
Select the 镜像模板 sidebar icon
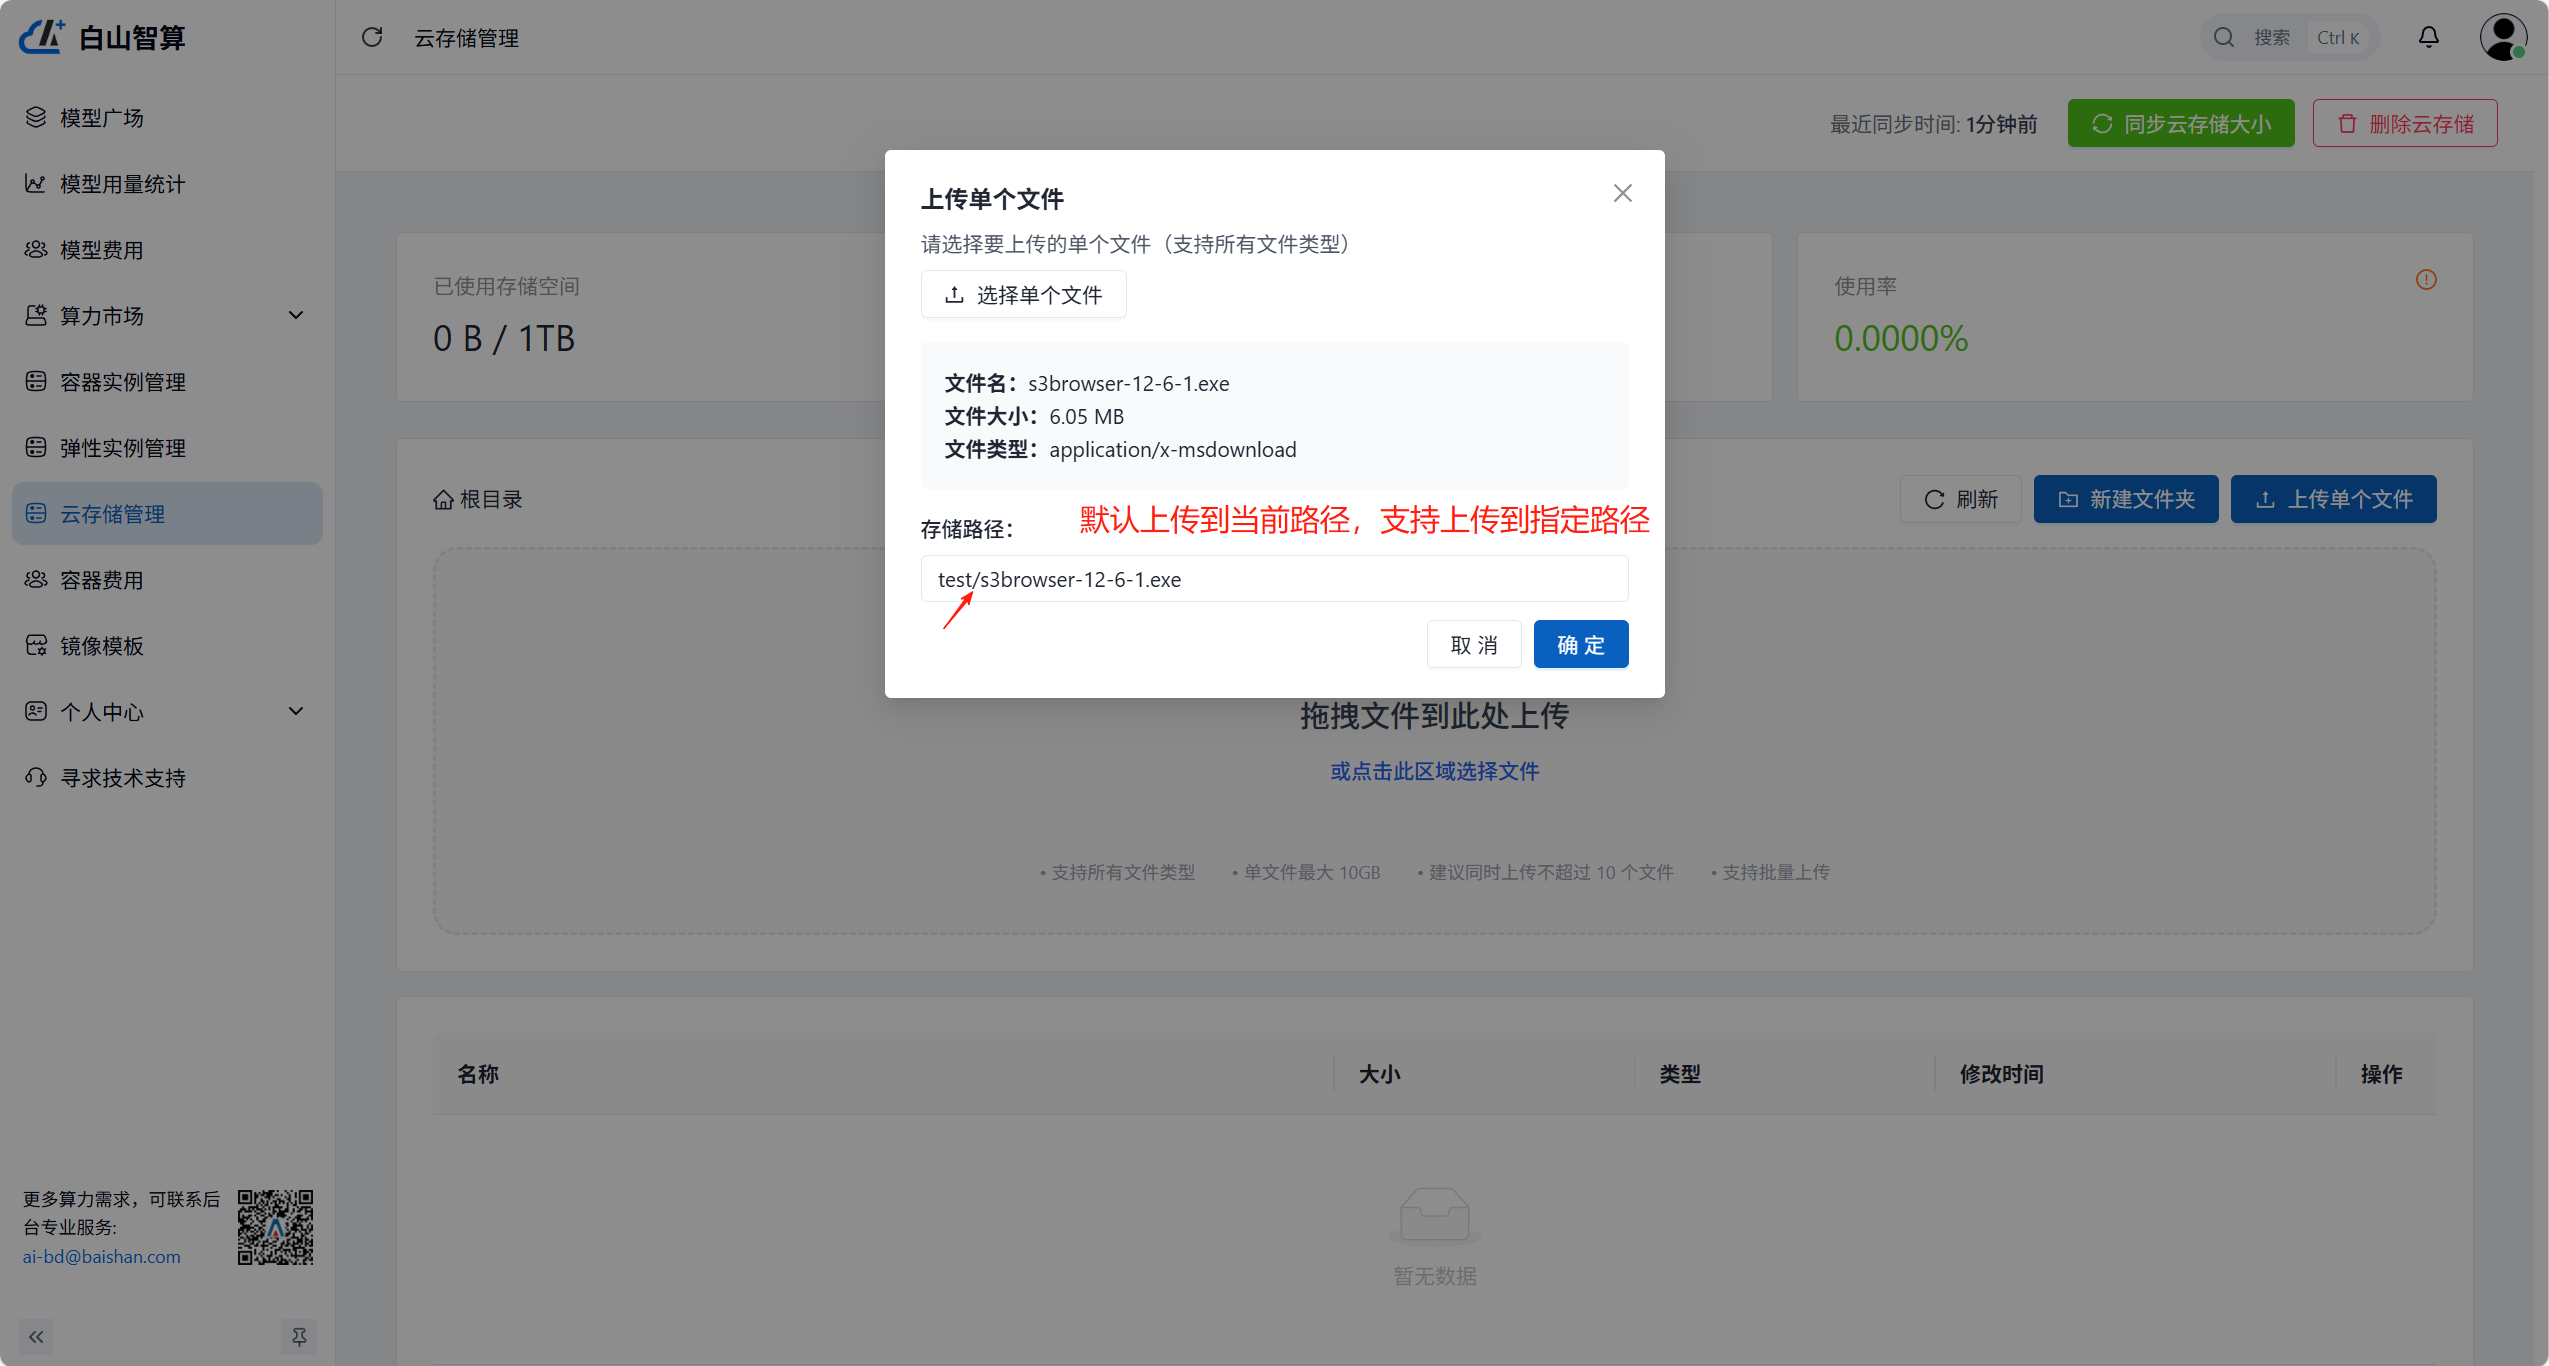36,645
